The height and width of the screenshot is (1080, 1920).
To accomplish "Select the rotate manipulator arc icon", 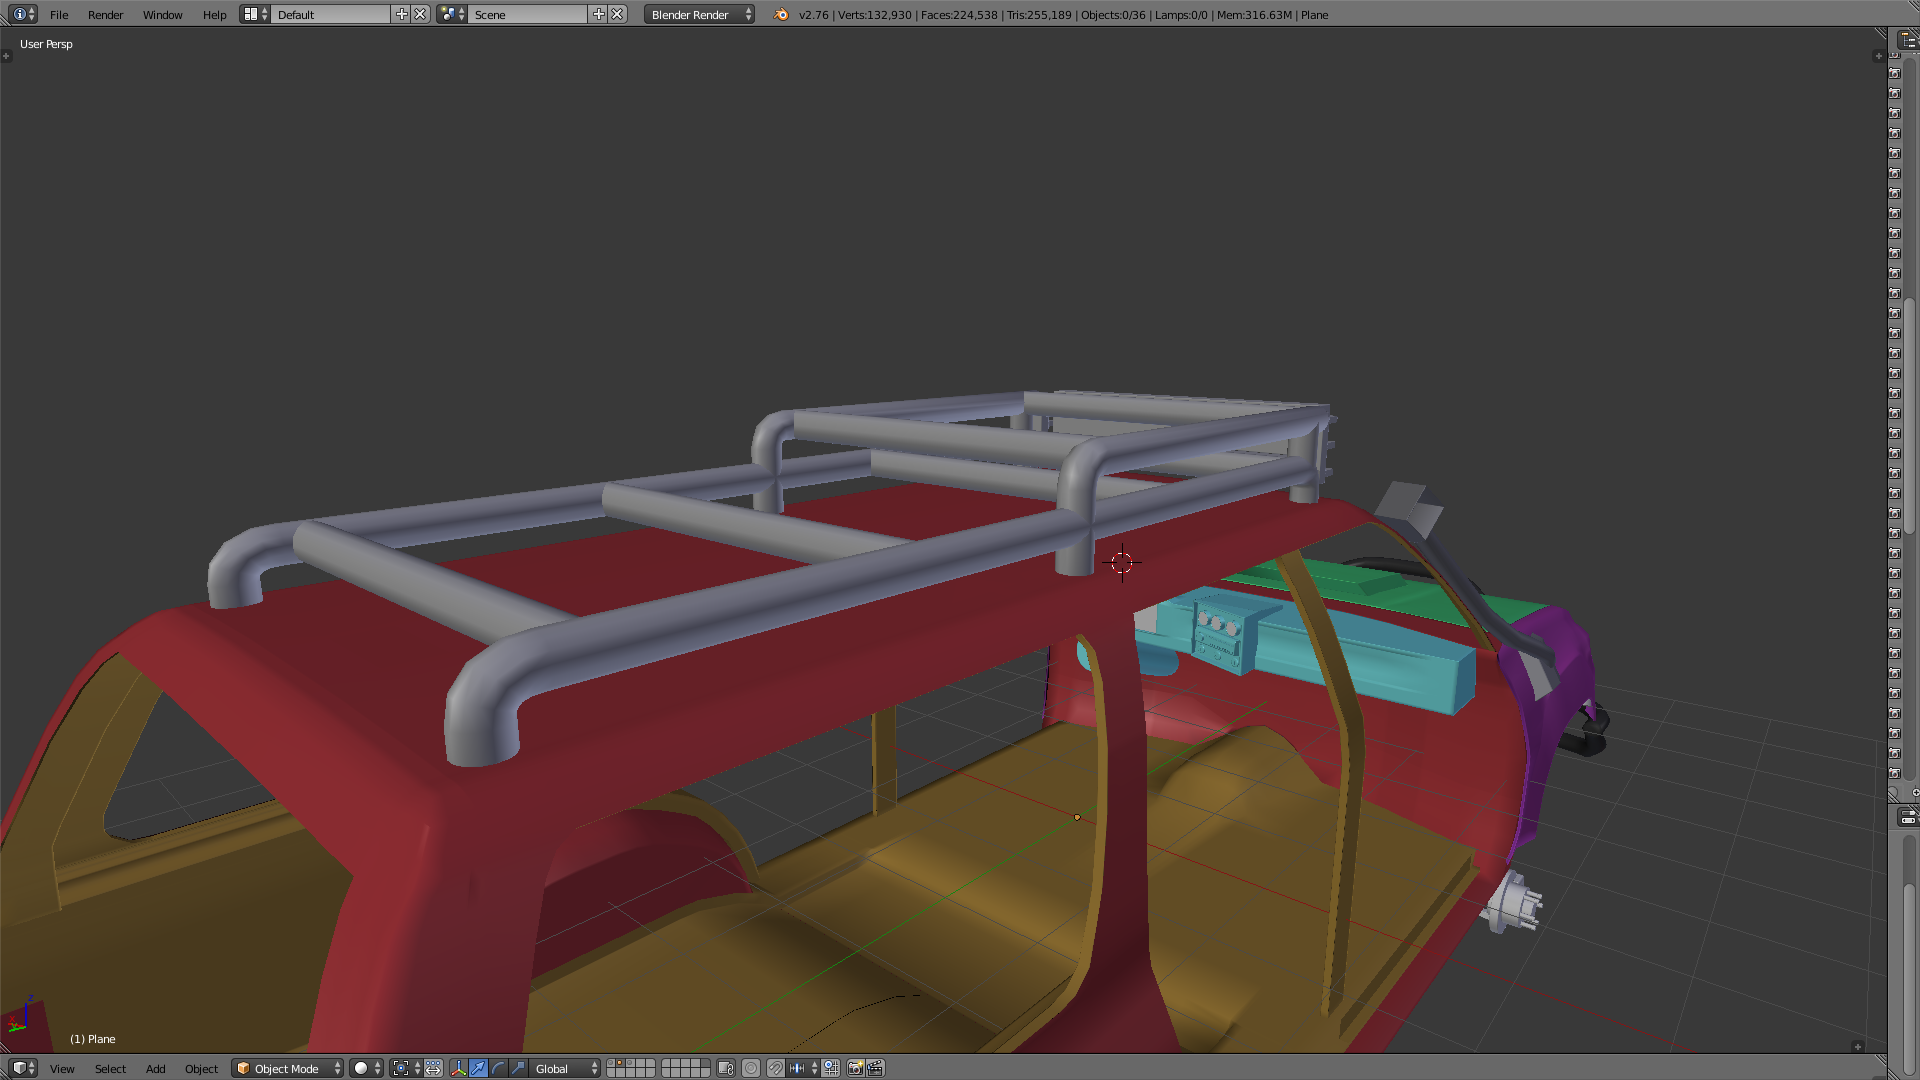I will [x=498, y=1068].
